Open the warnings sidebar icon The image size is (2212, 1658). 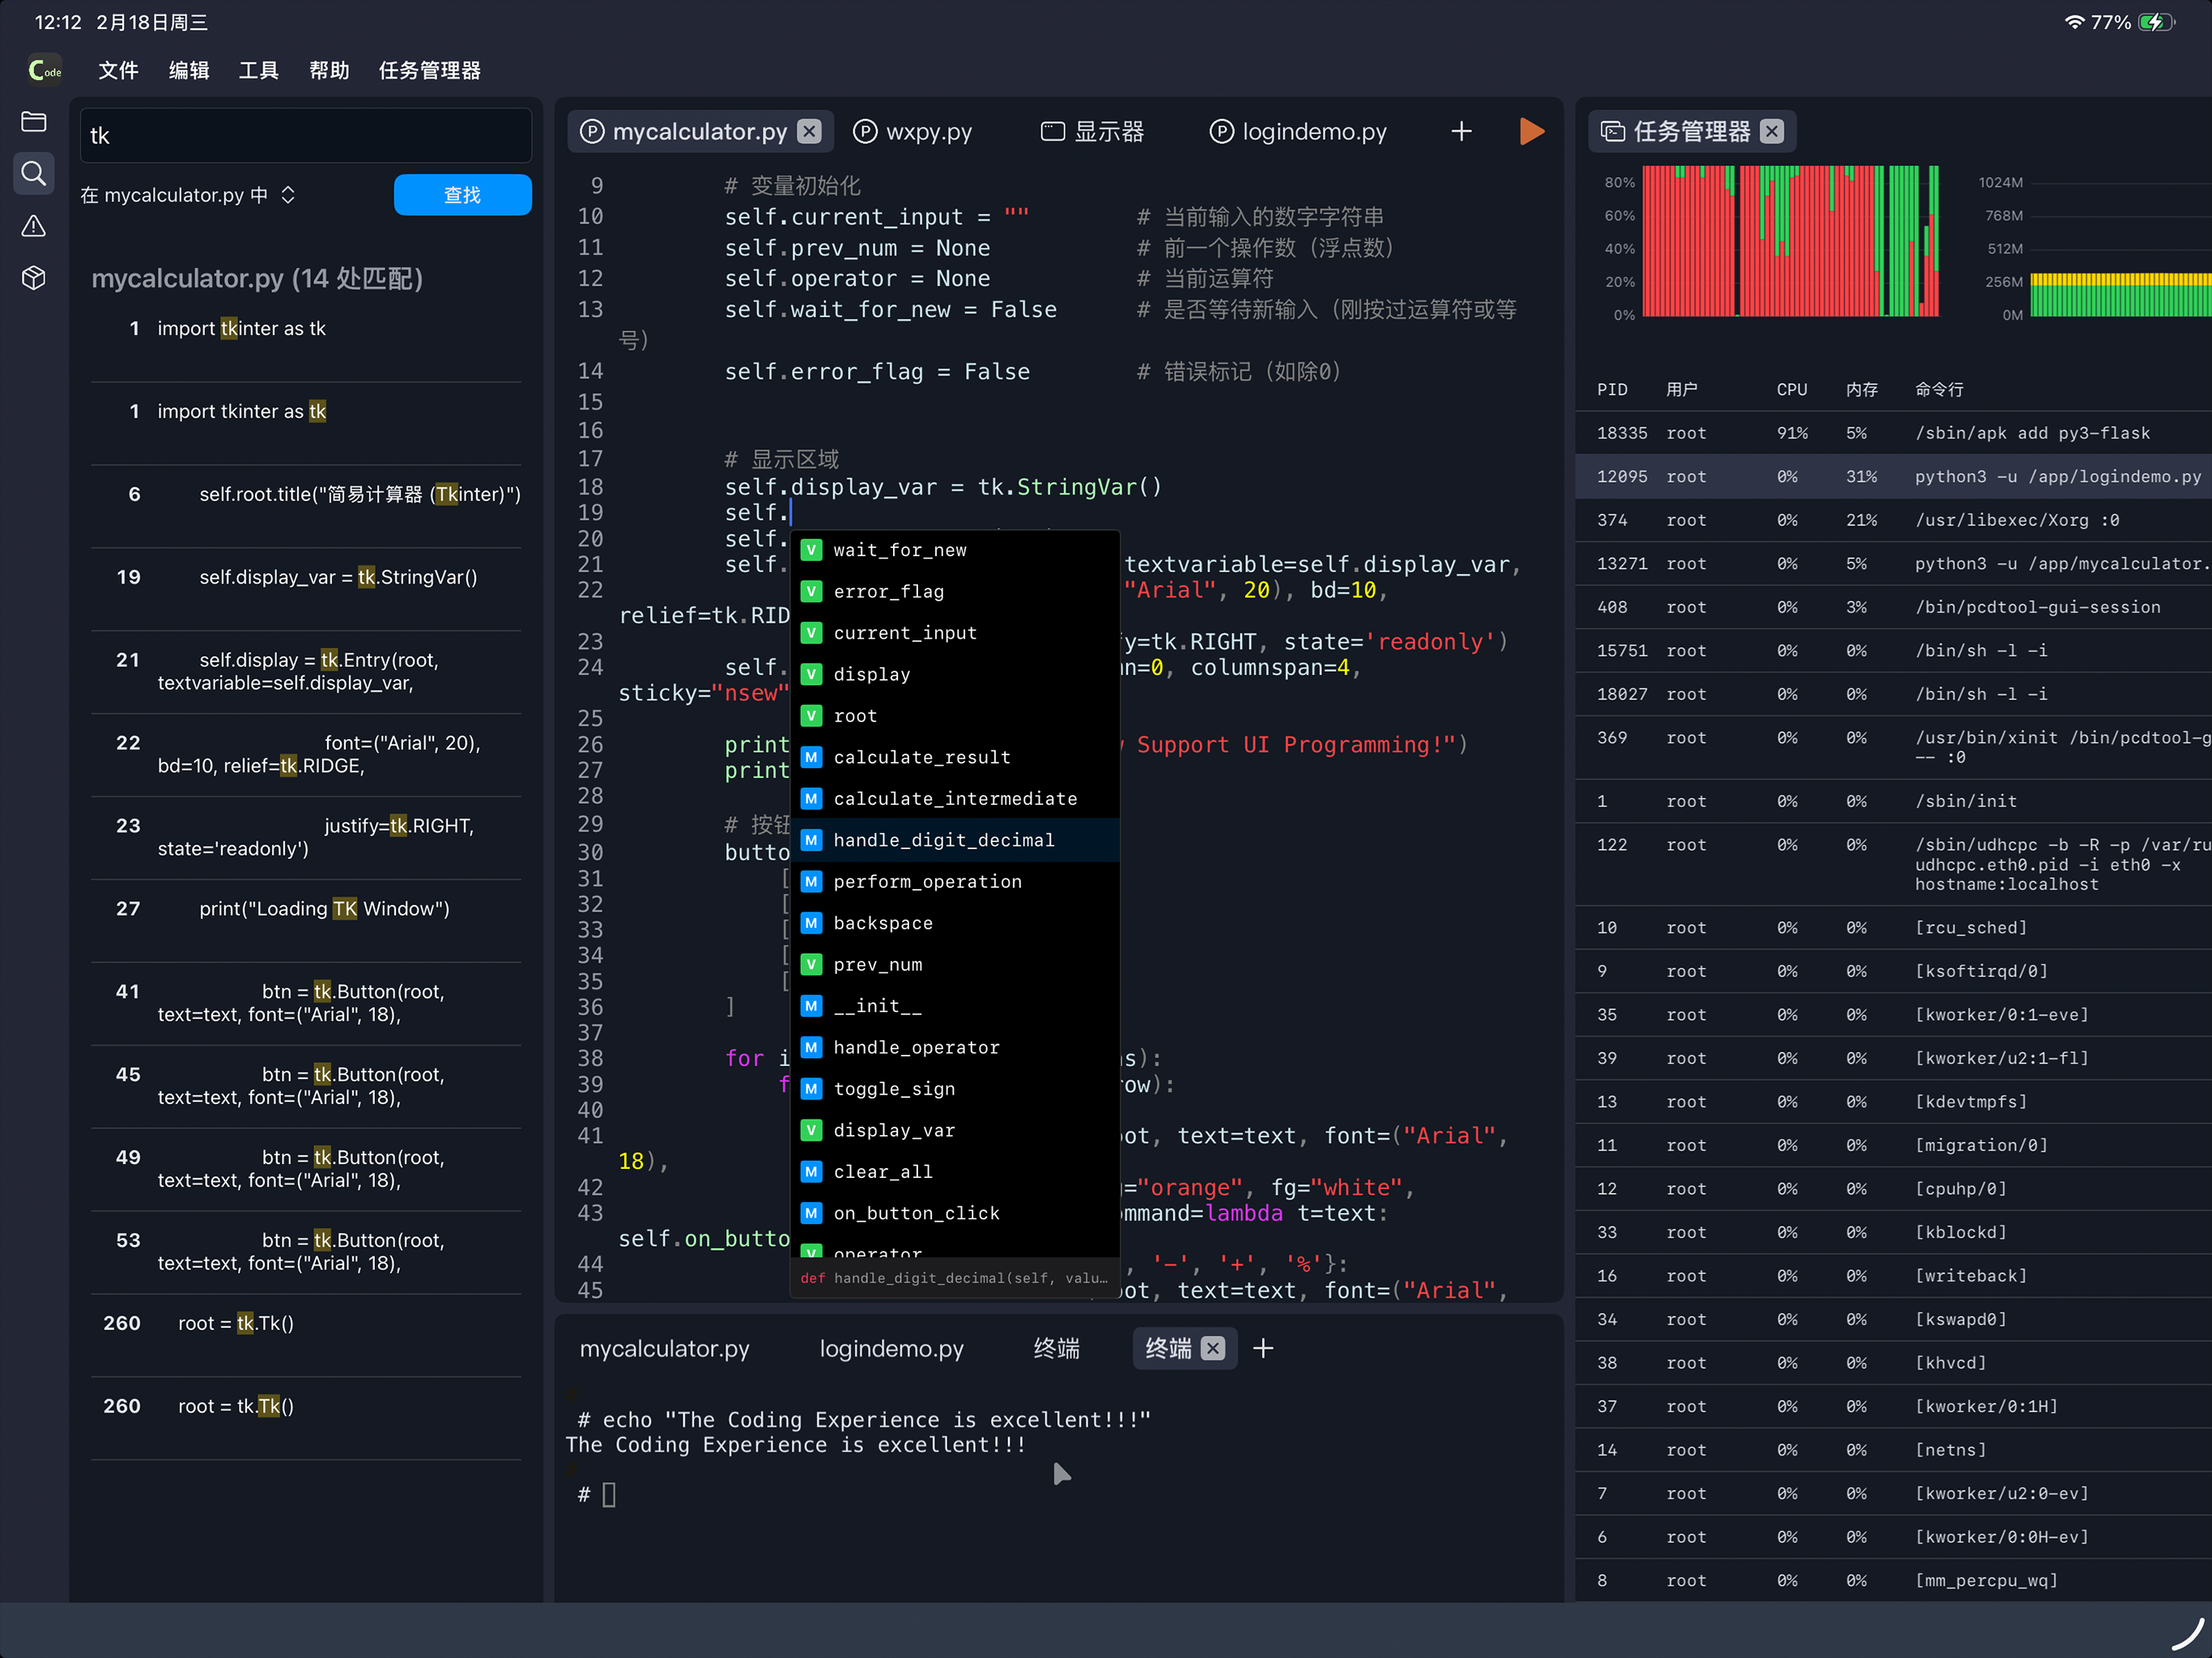34,226
